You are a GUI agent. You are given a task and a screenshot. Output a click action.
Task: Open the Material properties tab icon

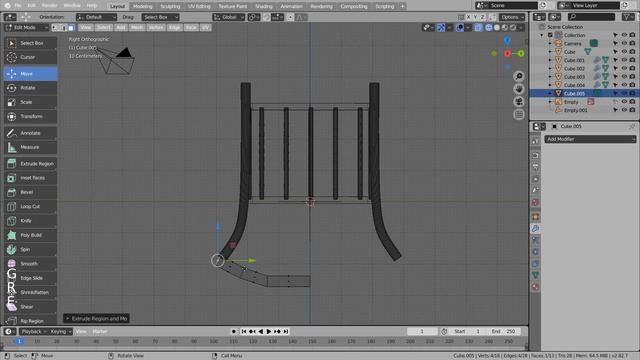tap(536, 287)
